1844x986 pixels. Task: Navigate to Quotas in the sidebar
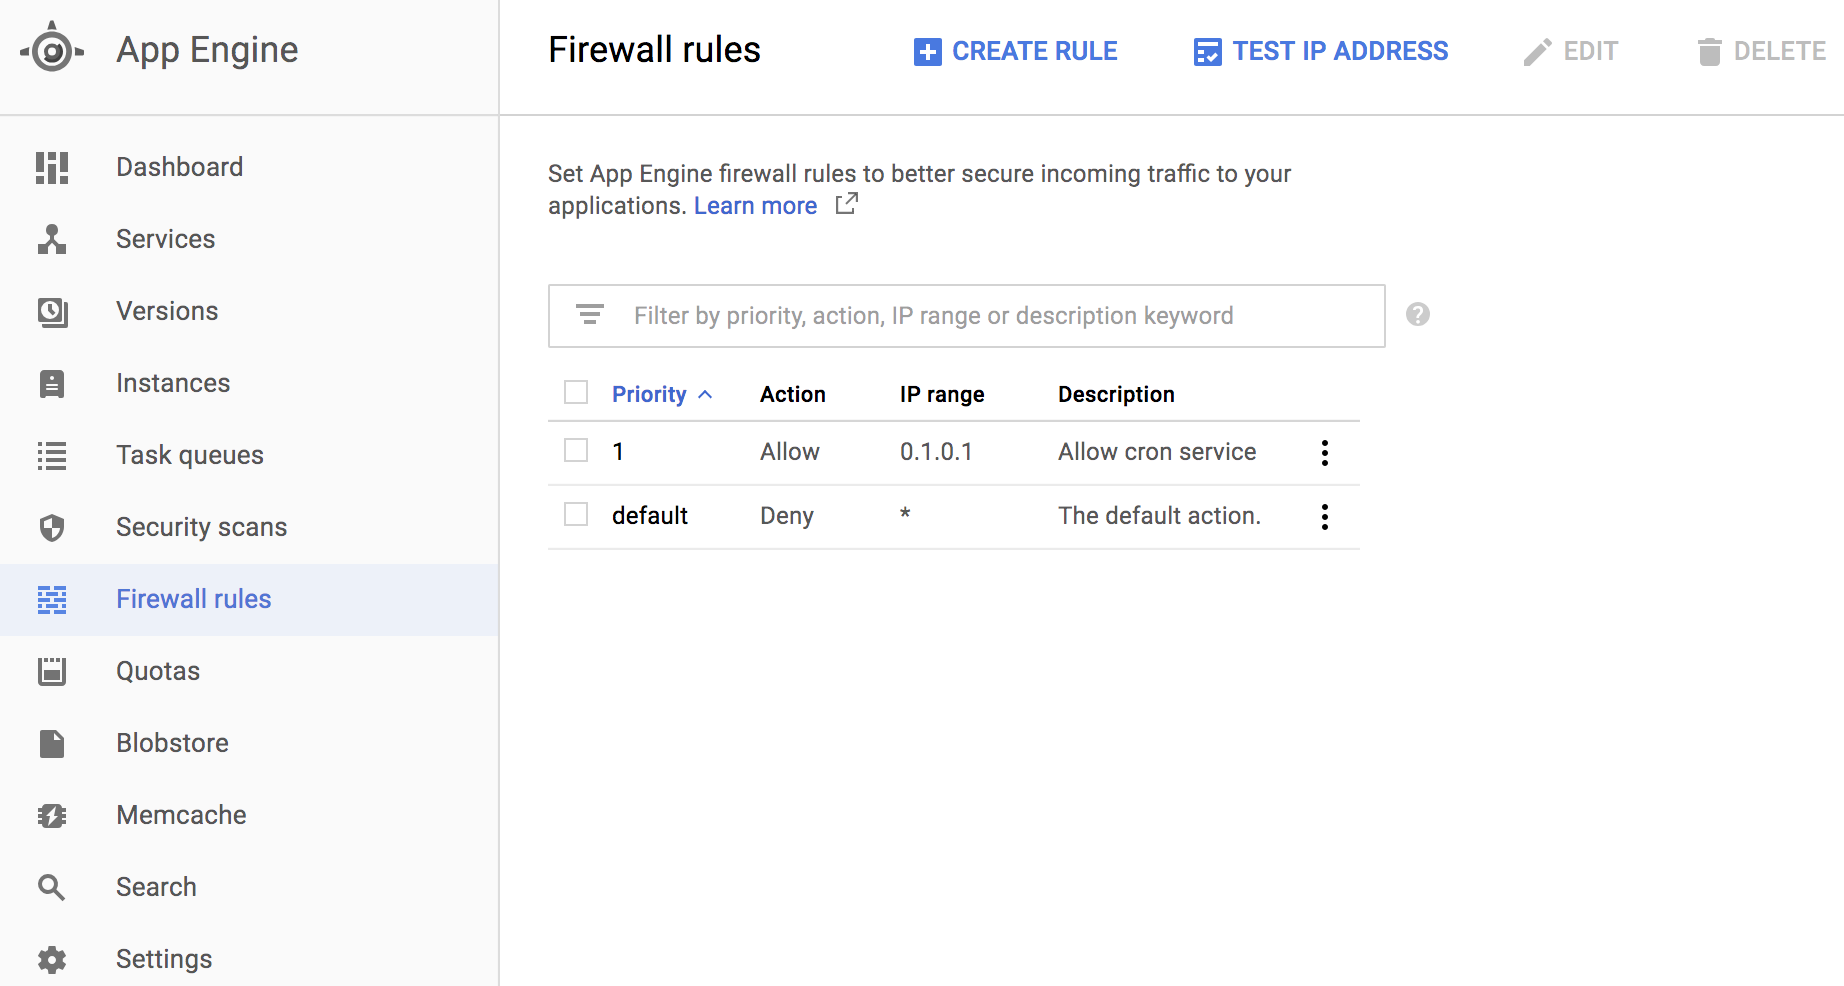pyautogui.click(x=158, y=672)
